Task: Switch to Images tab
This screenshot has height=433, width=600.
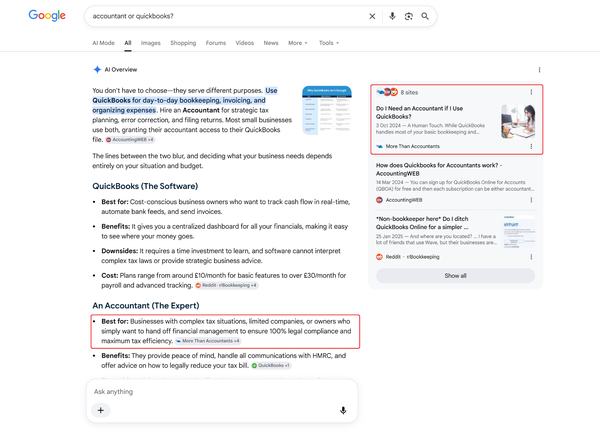Action: 151,43
